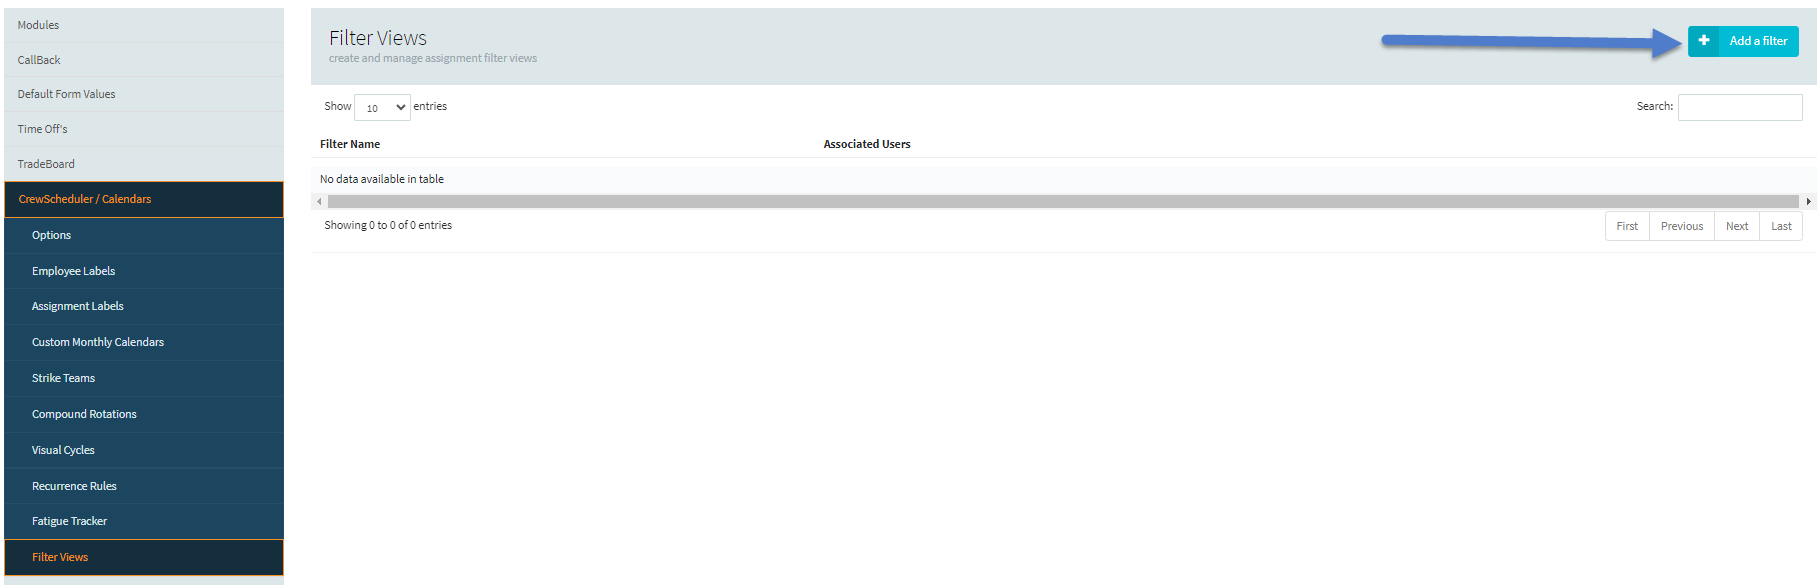Open CallBack settings in sidebar
The image size is (1819, 585).
coord(144,60)
